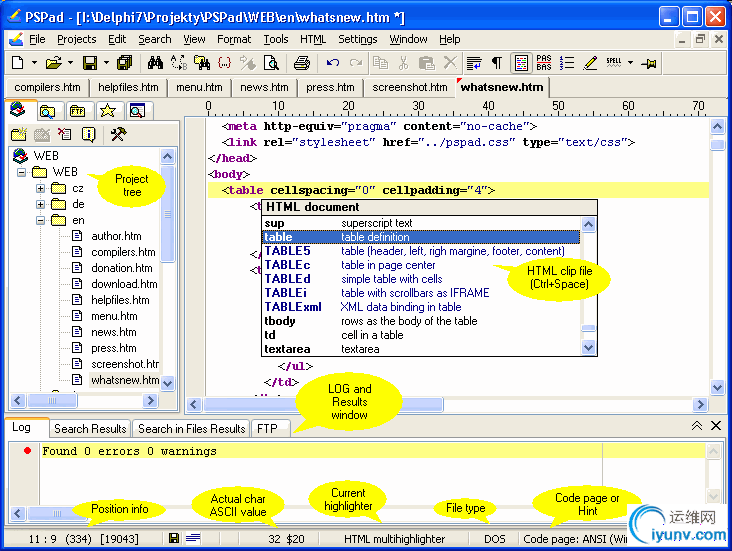Switch to the news.htm file tab
The height and width of the screenshot is (551, 732).
tap(264, 87)
